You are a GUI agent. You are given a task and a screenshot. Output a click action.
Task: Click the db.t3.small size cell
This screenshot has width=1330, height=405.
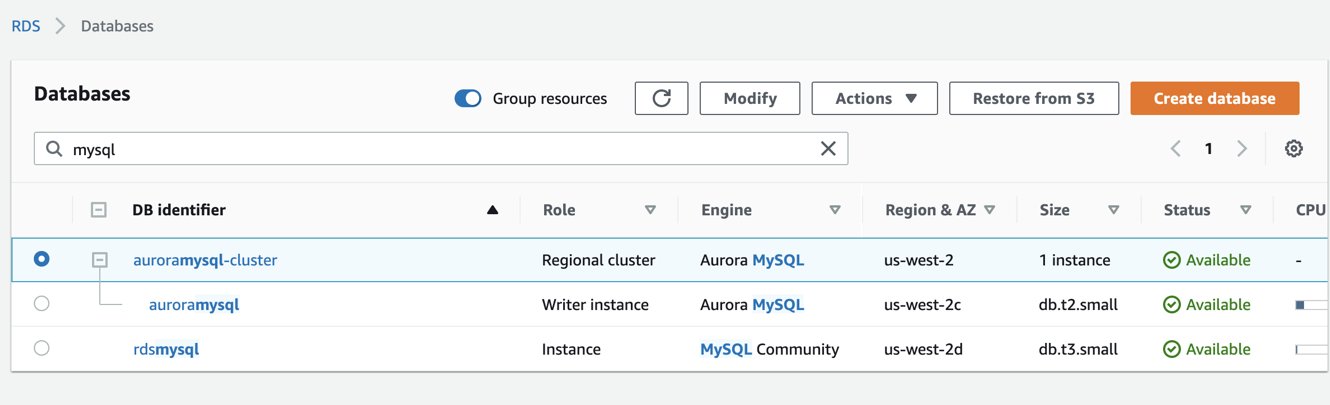click(1078, 349)
